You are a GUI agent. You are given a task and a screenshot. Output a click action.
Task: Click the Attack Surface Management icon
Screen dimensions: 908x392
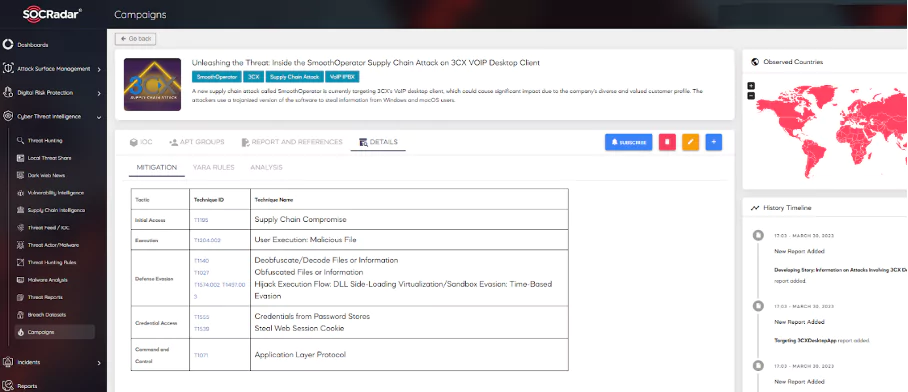tap(8, 68)
